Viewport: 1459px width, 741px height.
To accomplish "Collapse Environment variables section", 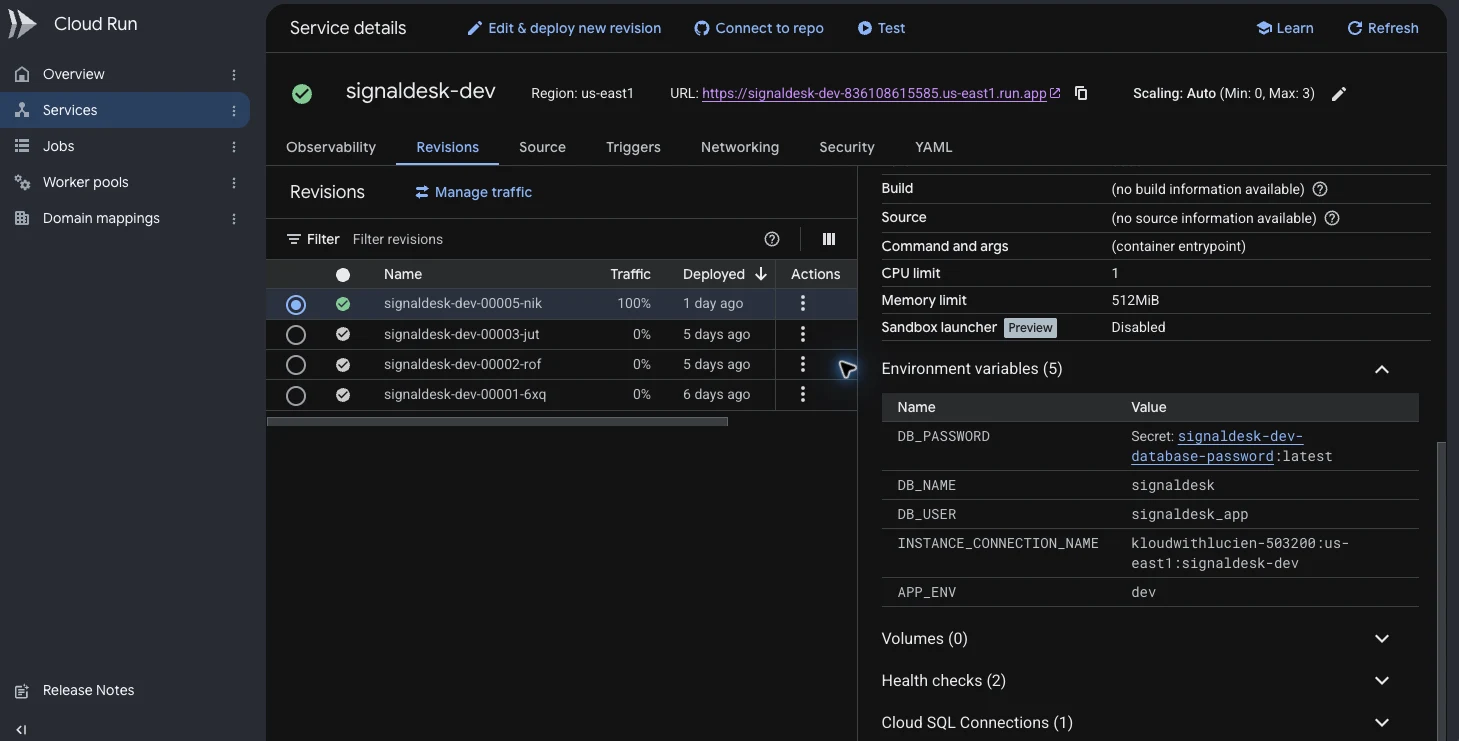I will pyautogui.click(x=1382, y=369).
